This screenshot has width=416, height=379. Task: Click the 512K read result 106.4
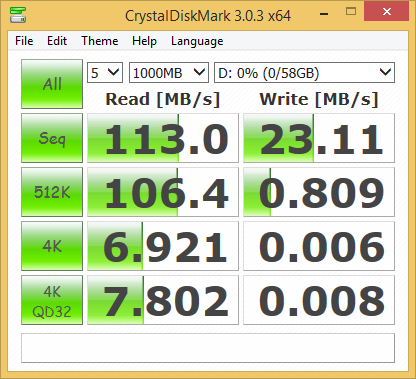[x=163, y=192]
